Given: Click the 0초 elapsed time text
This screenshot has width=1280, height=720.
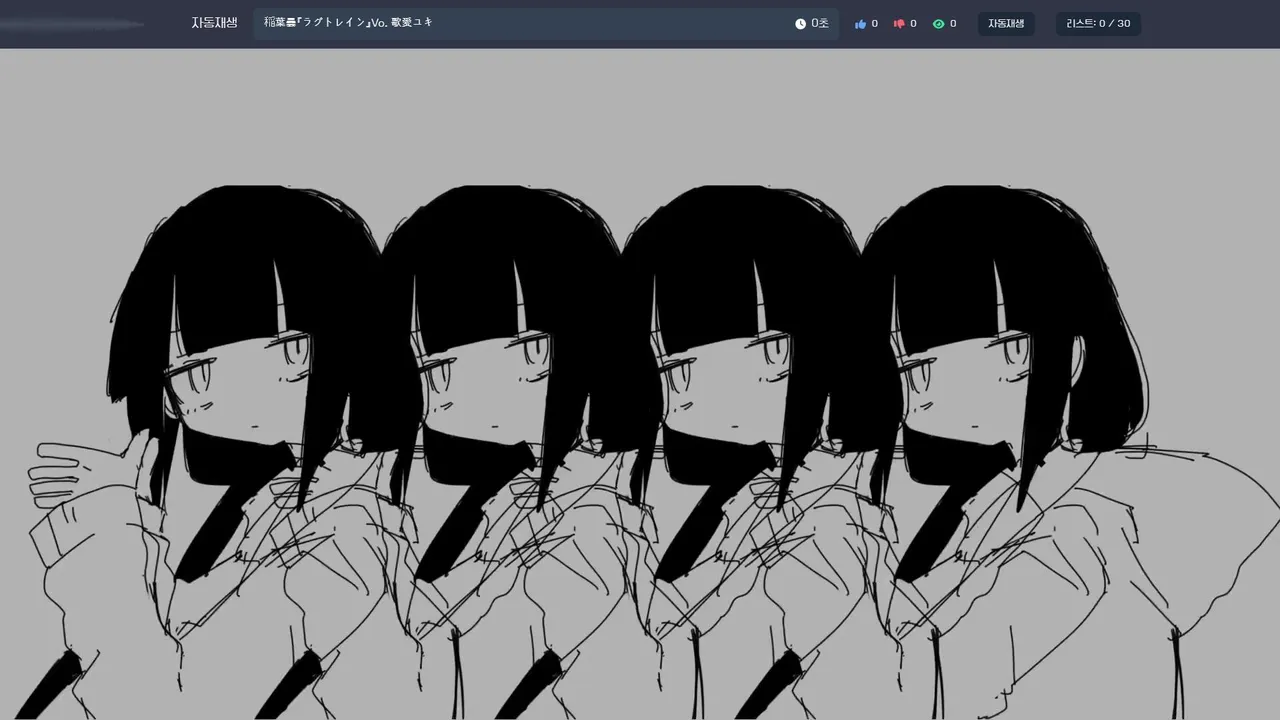Looking at the screenshot, I should [820, 24].
